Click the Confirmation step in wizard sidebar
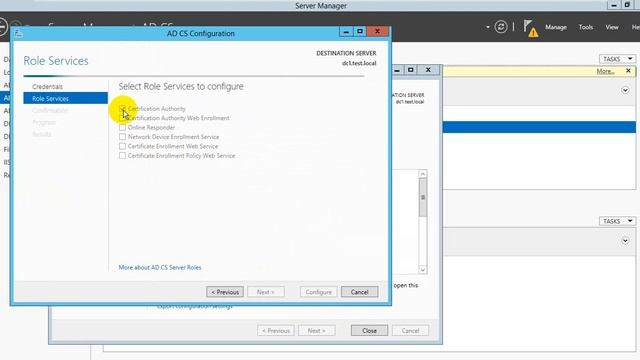The height and width of the screenshot is (360, 640). click(50, 110)
